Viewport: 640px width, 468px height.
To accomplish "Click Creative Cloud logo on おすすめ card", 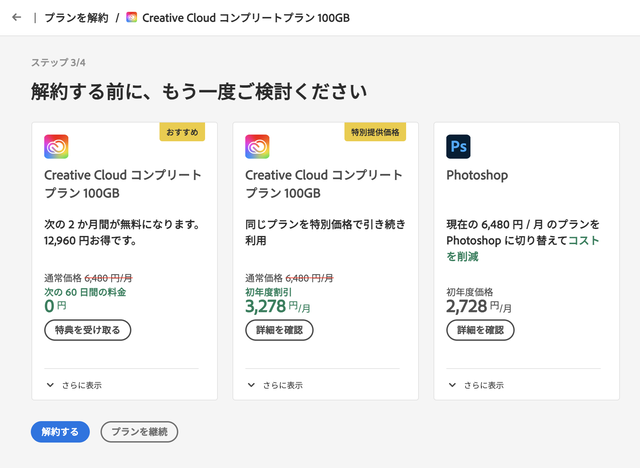I will pos(56,146).
